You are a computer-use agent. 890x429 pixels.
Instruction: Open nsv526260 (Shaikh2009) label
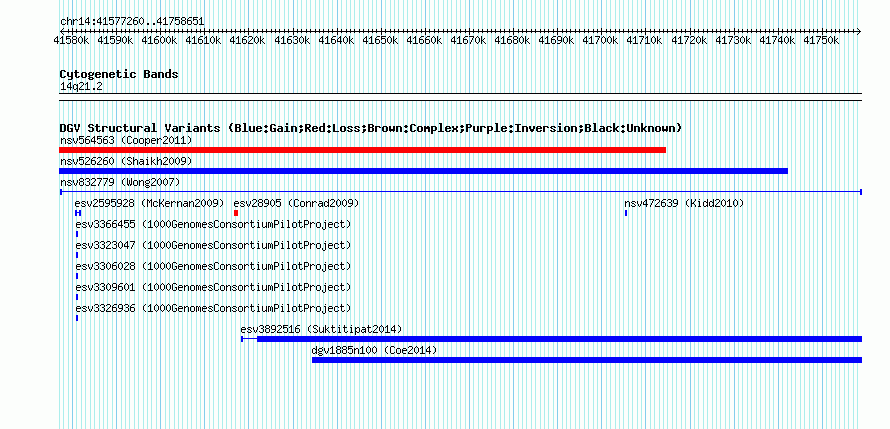click(126, 161)
